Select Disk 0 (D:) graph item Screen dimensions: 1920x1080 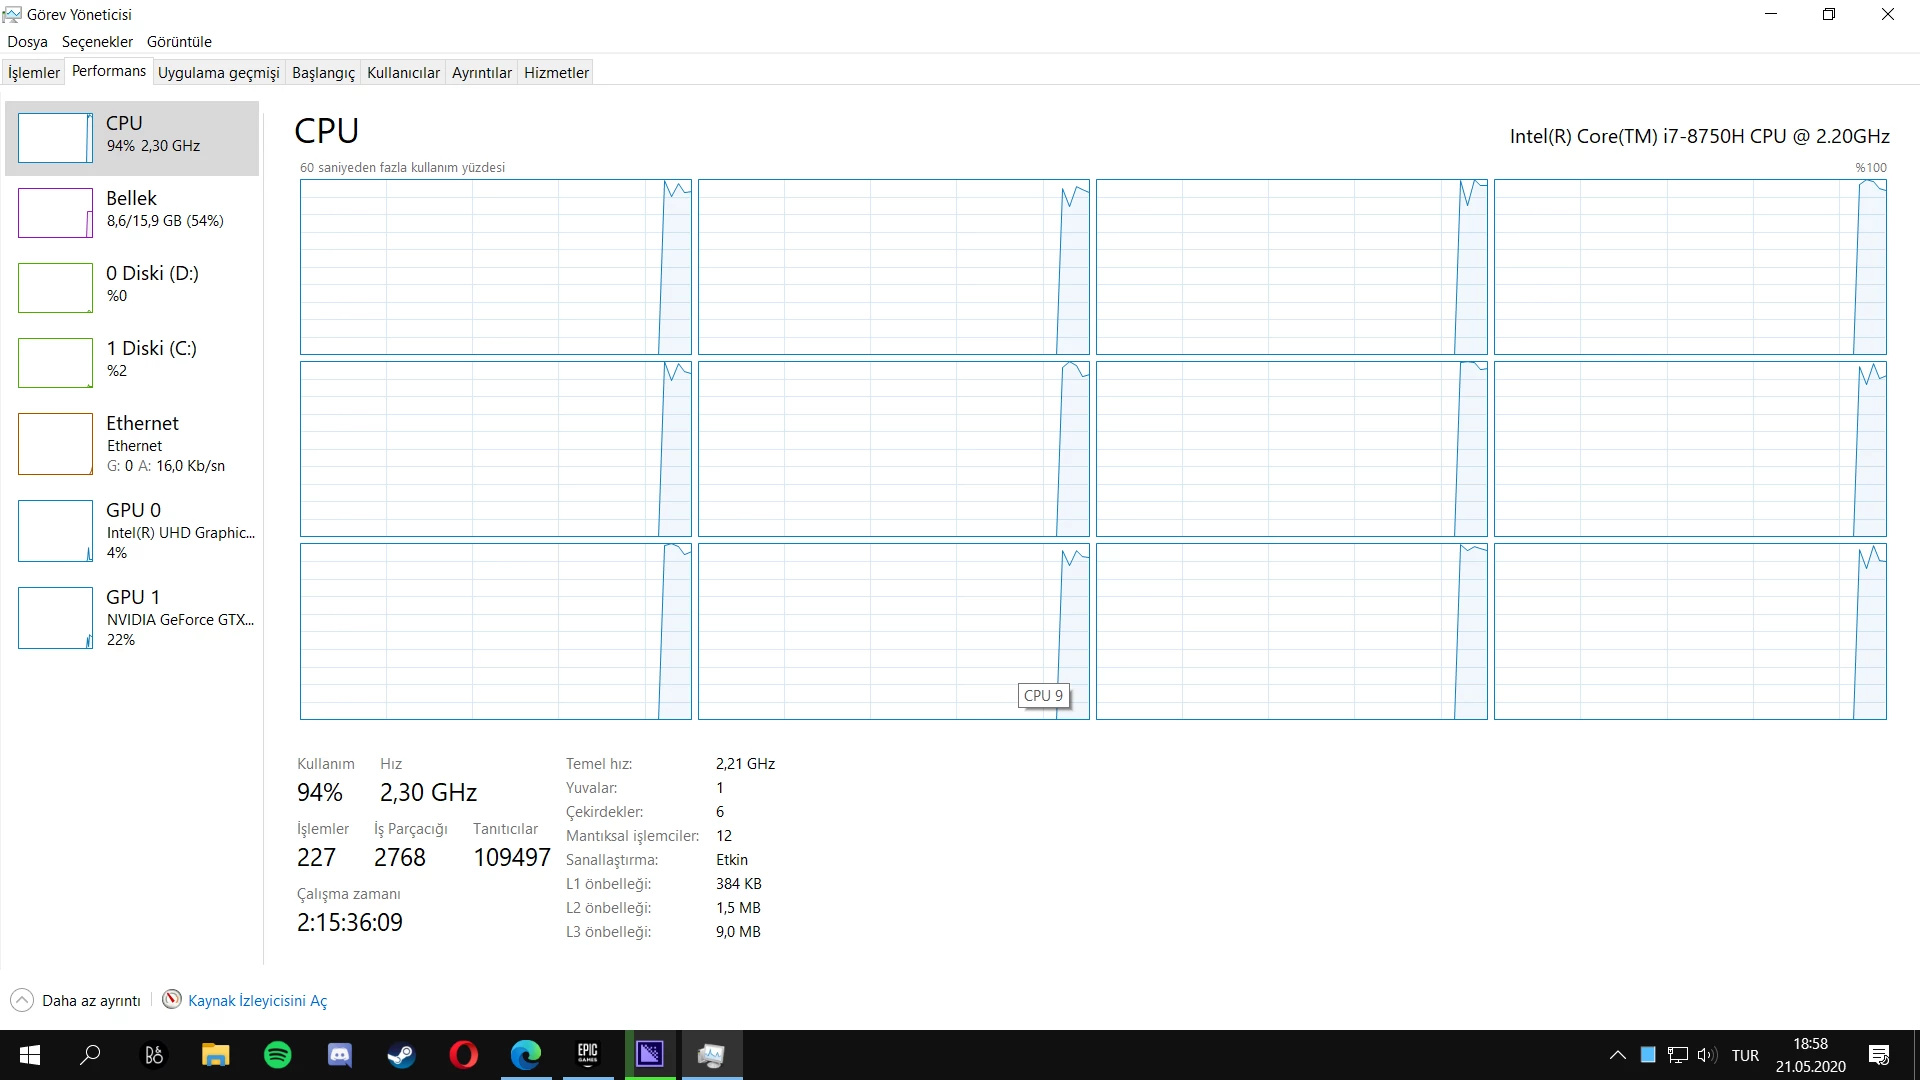tap(131, 287)
